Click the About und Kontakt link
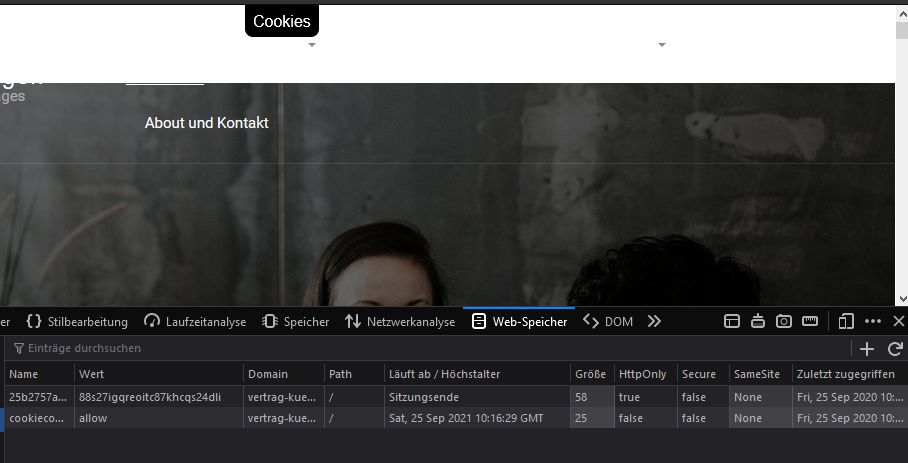 (x=206, y=123)
